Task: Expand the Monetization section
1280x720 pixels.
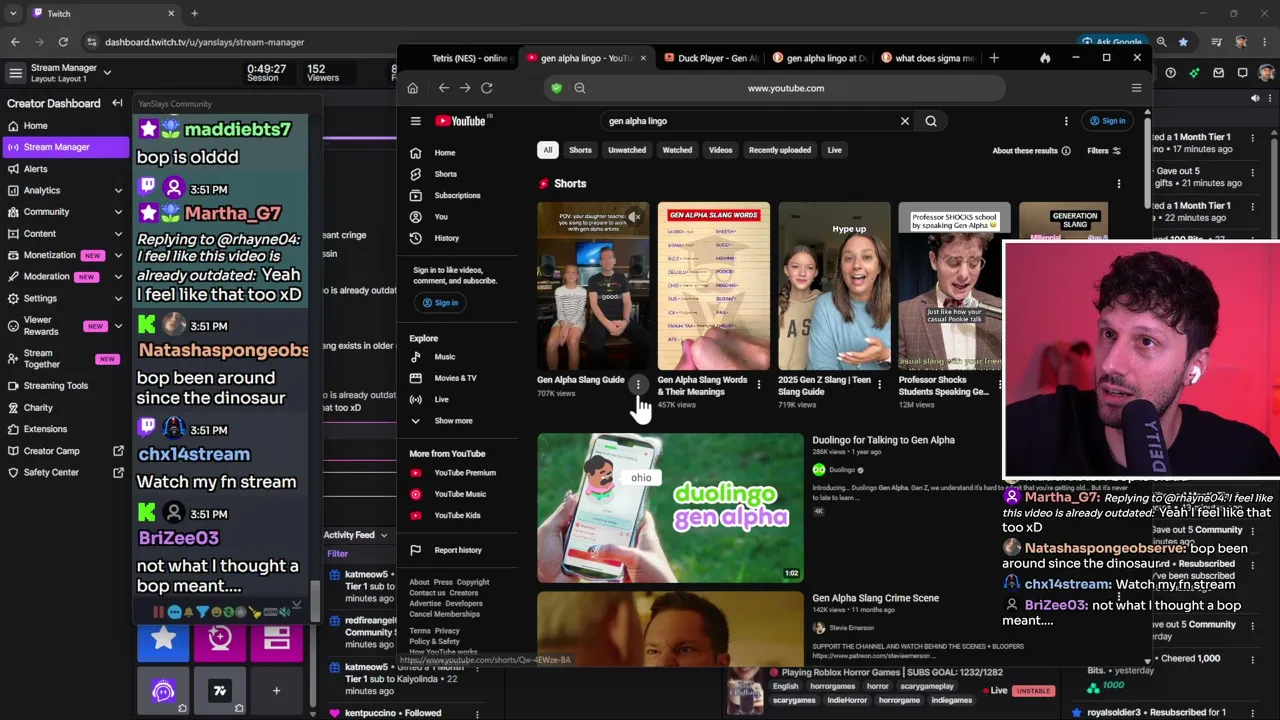Action: 118,255
